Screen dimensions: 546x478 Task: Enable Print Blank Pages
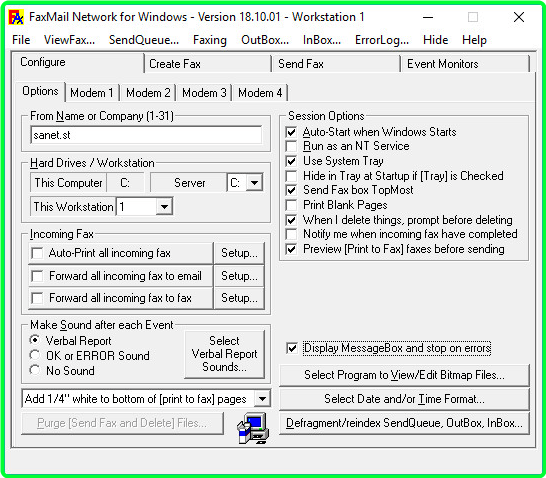click(291, 205)
